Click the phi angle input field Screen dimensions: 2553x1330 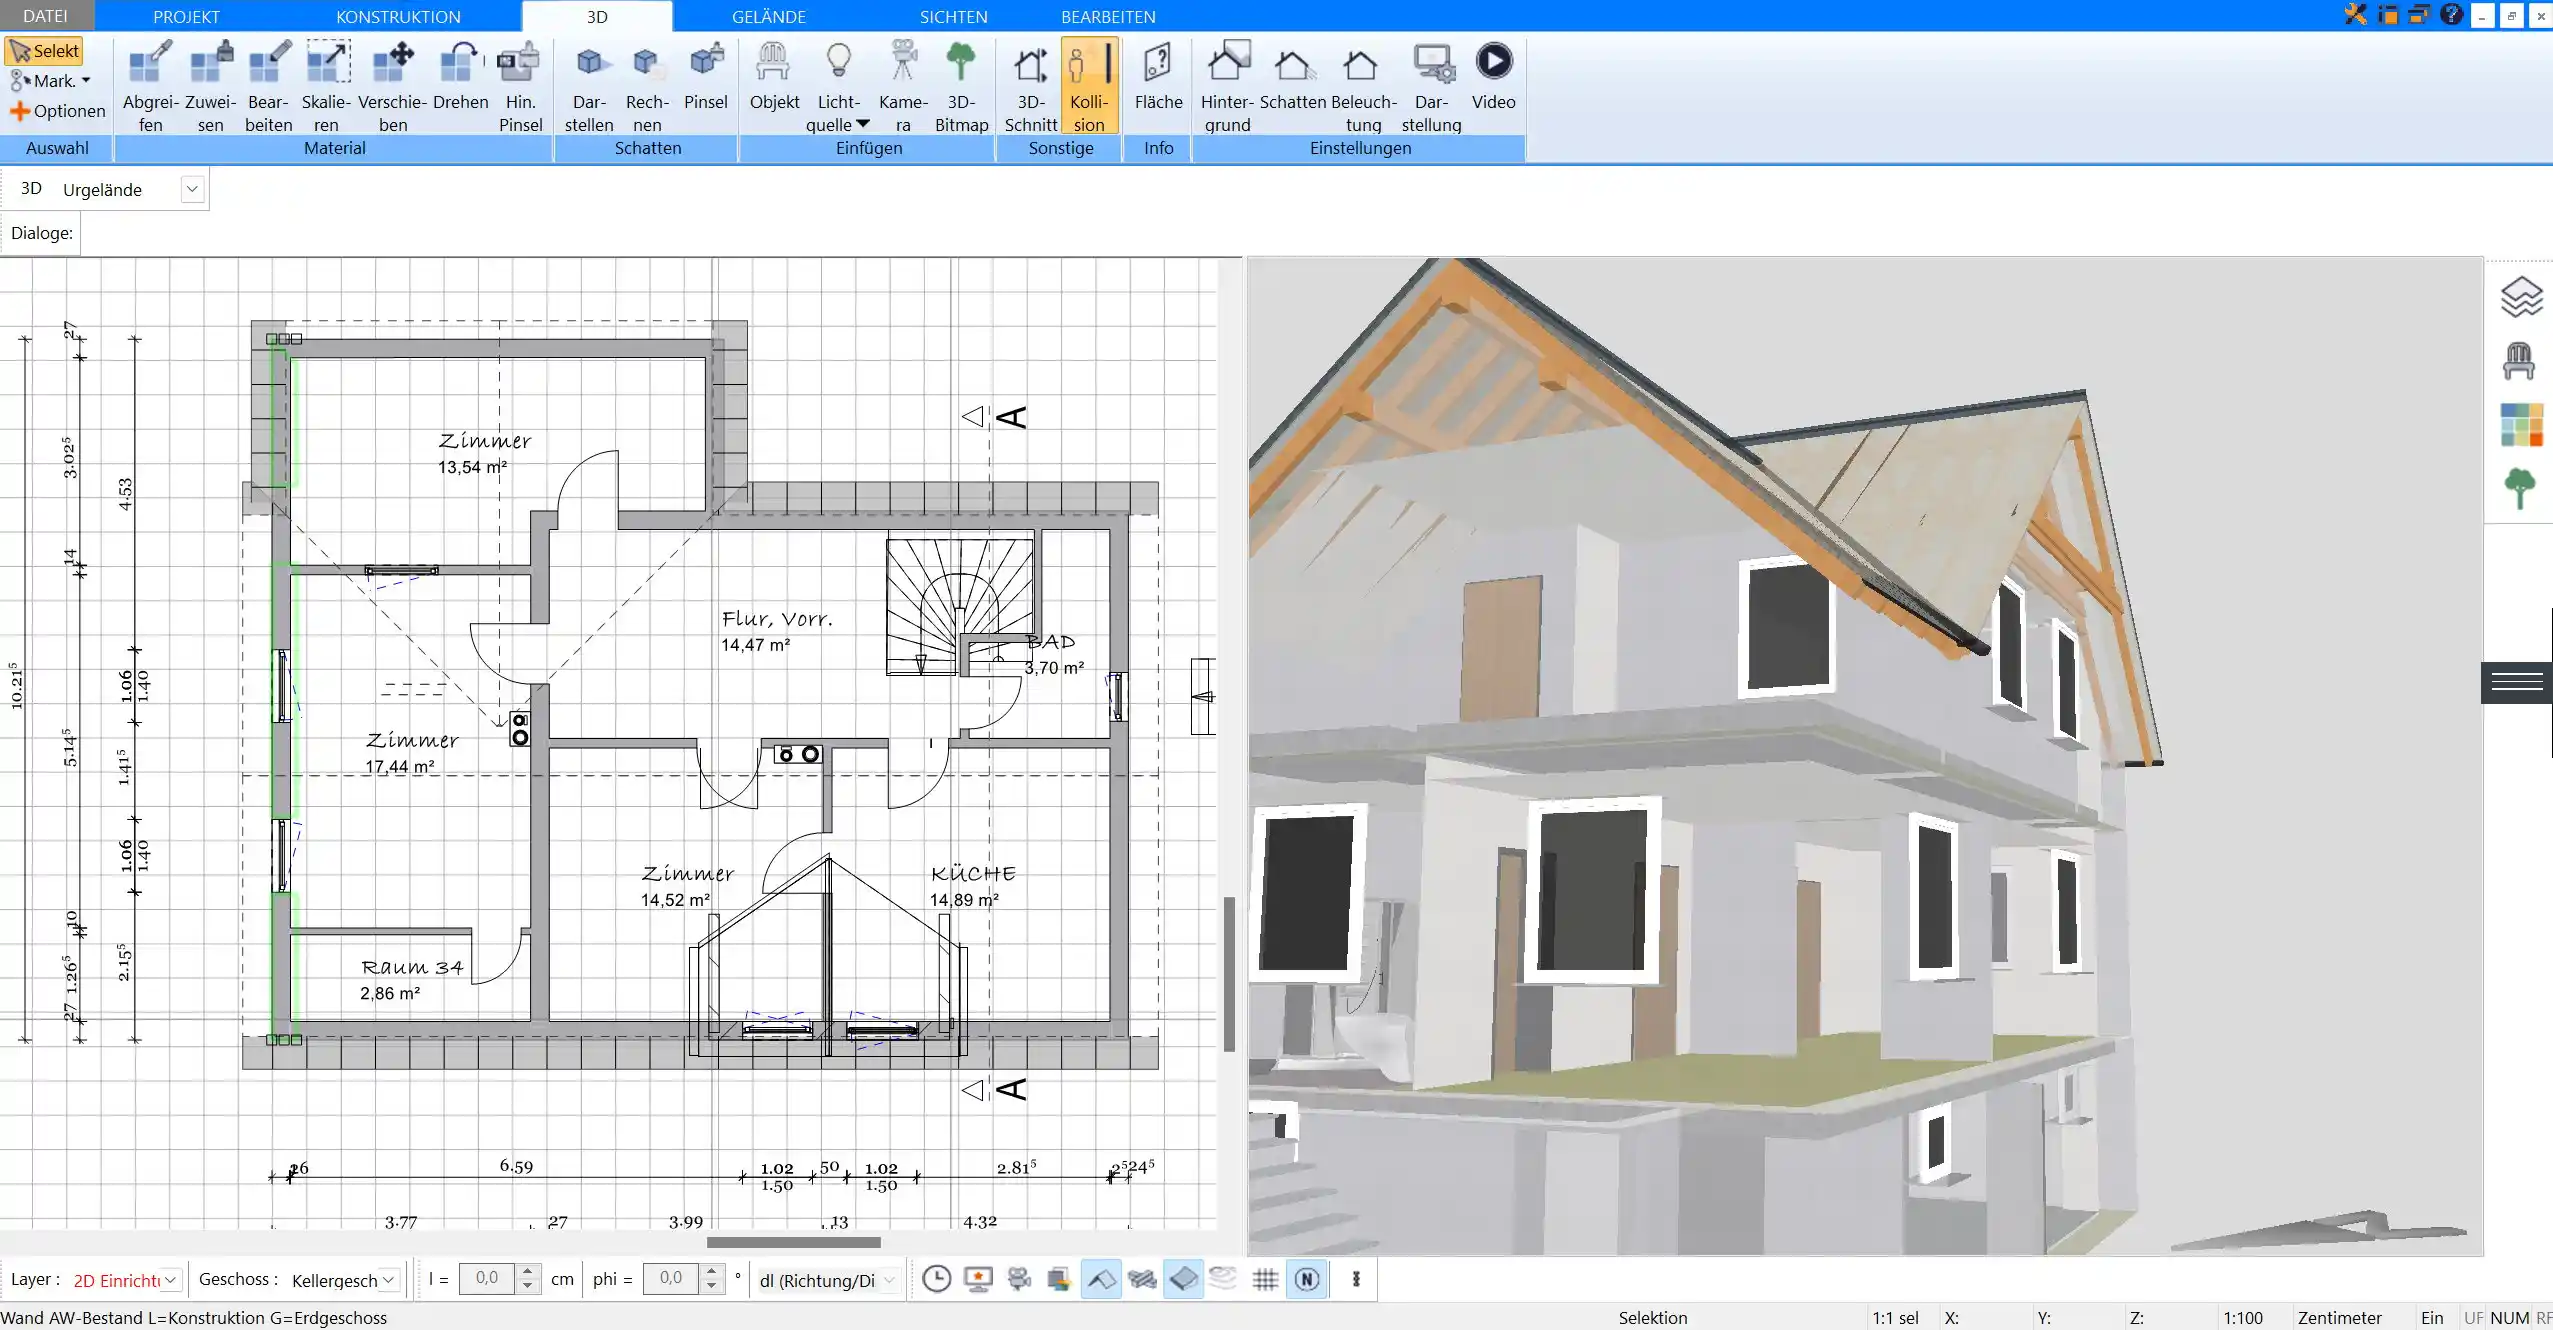point(671,1279)
